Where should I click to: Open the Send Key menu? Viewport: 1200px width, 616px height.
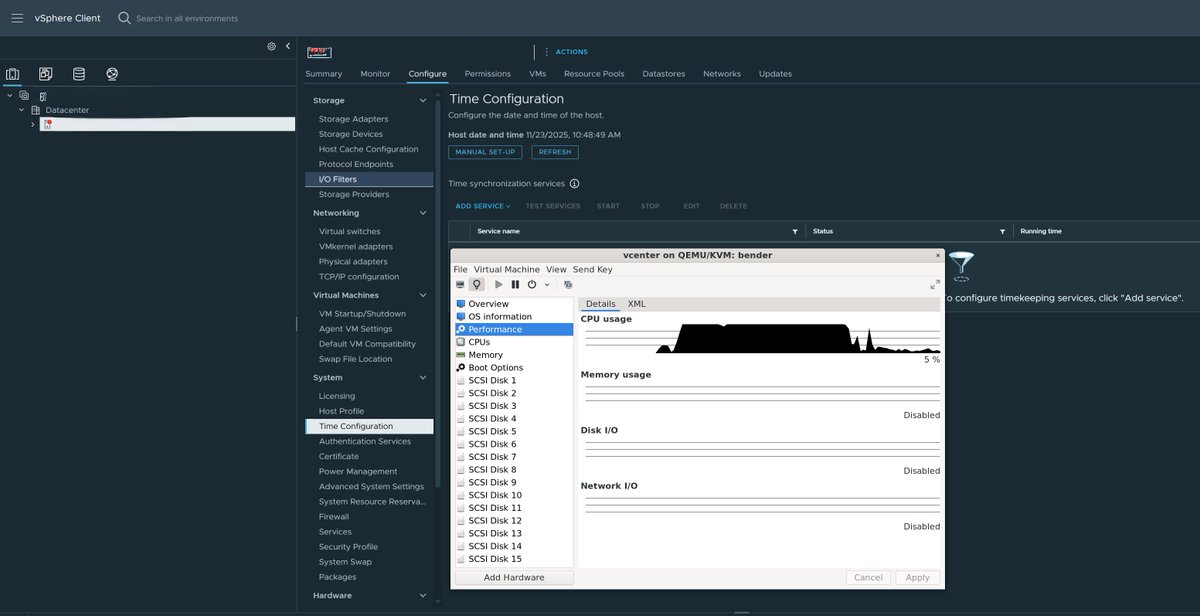tap(593, 269)
